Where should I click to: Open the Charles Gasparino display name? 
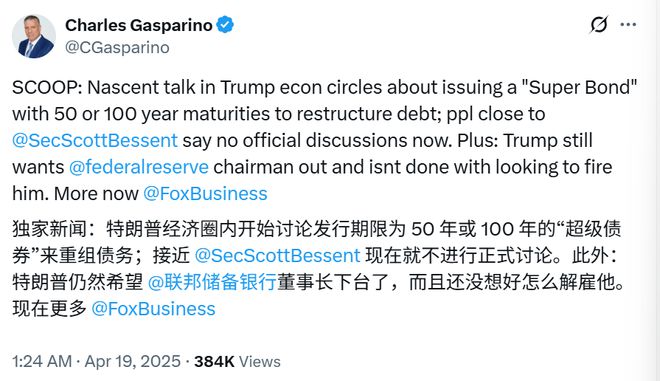point(138,25)
